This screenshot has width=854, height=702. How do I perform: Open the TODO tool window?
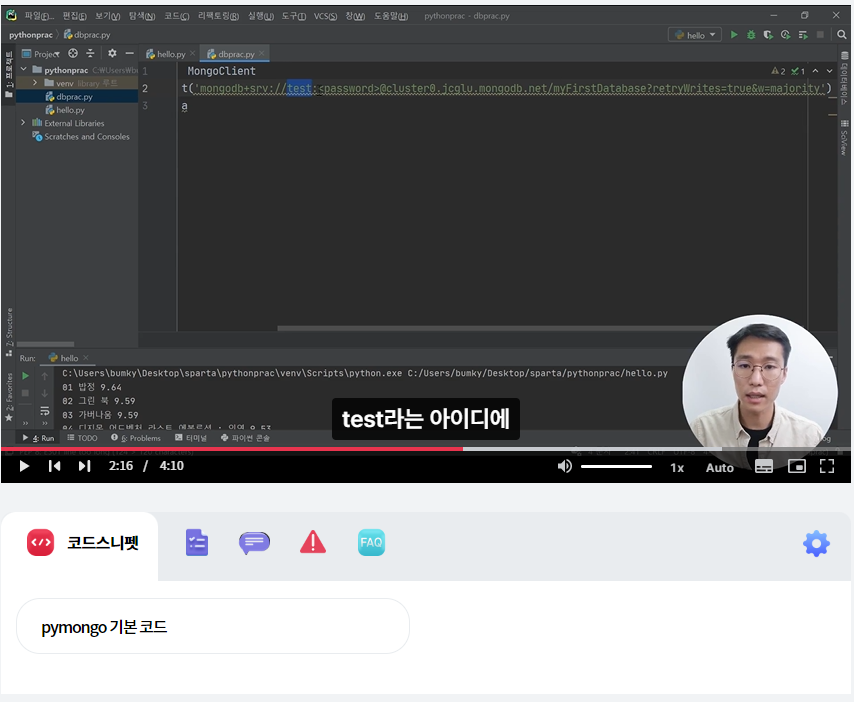[x=82, y=438]
